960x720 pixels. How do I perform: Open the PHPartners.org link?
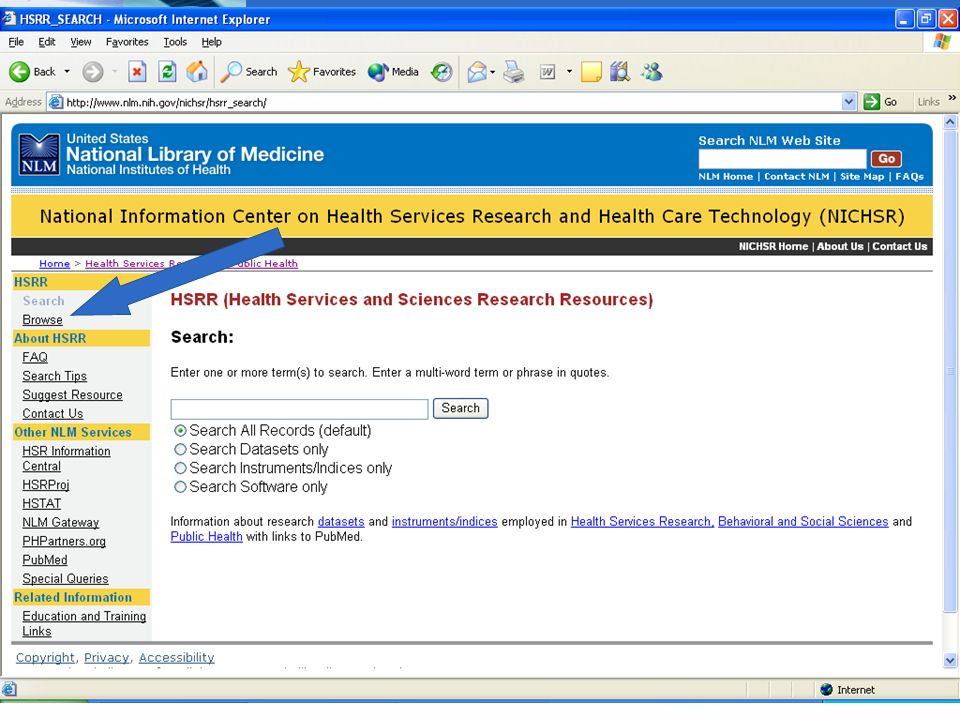(x=64, y=541)
